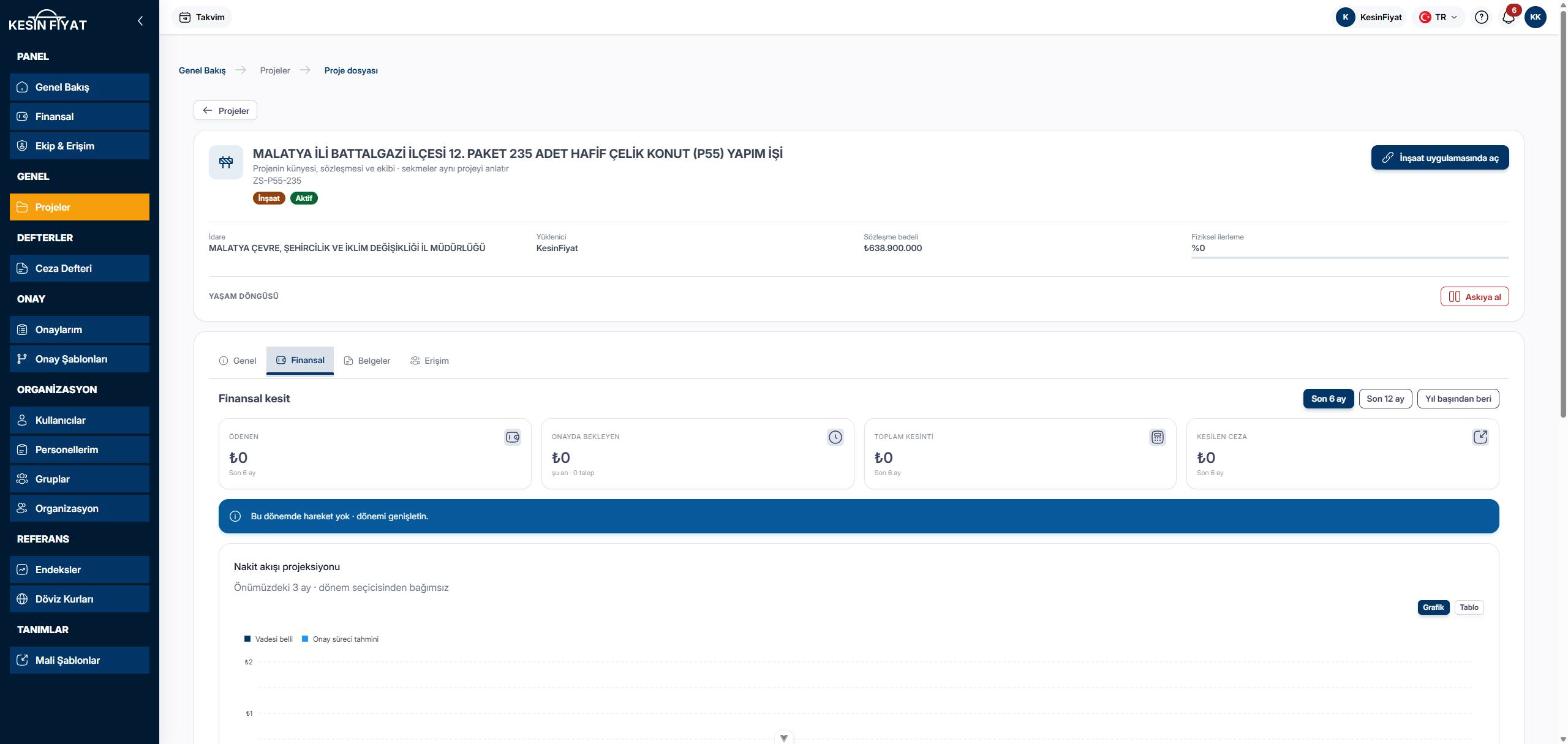Select Projeler in the sidebar
This screenshot has height=744, width=1568.
click(80, 207)
